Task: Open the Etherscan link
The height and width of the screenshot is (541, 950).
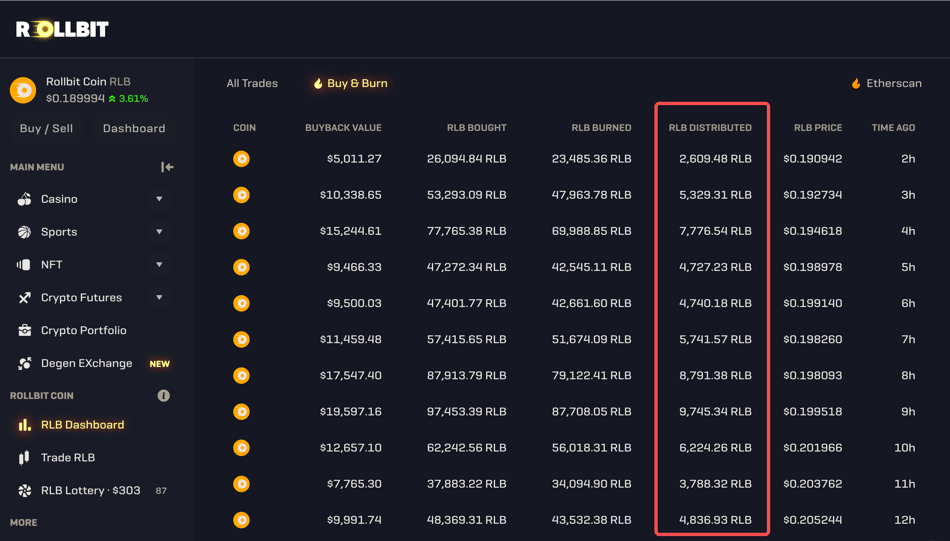Action: click(886, 83)
